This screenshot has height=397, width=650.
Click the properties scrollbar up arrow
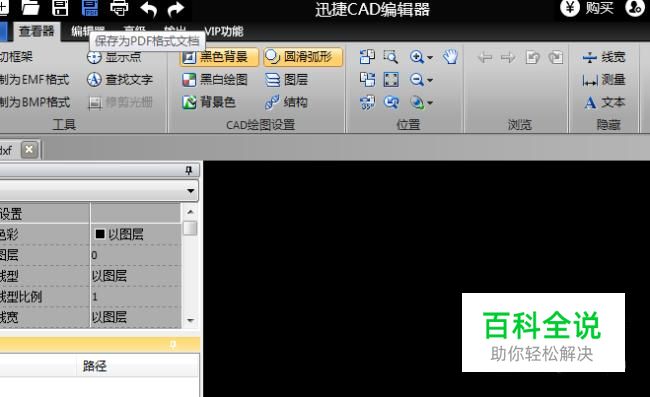pos(190,212)
